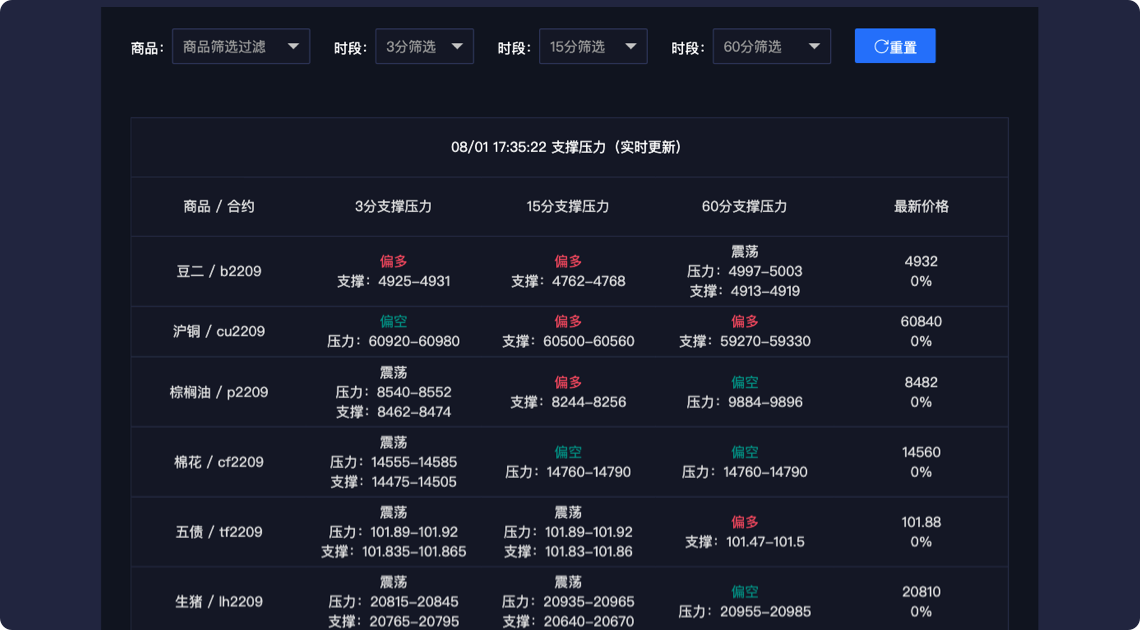Select the 沪铜 / cu2209 contract row

219,331
